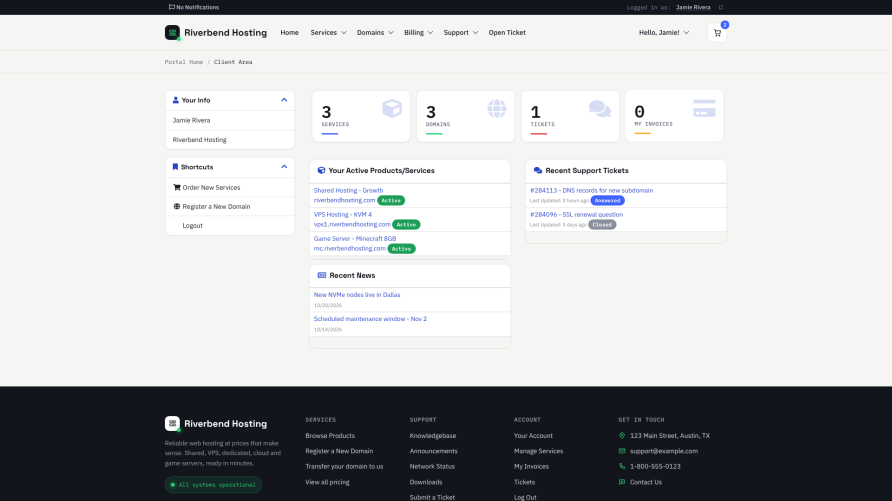This screenshot has width=892, height=501.
Task: Click the icon beside Jamie Rivera in top bar
Action: [721, 7]
